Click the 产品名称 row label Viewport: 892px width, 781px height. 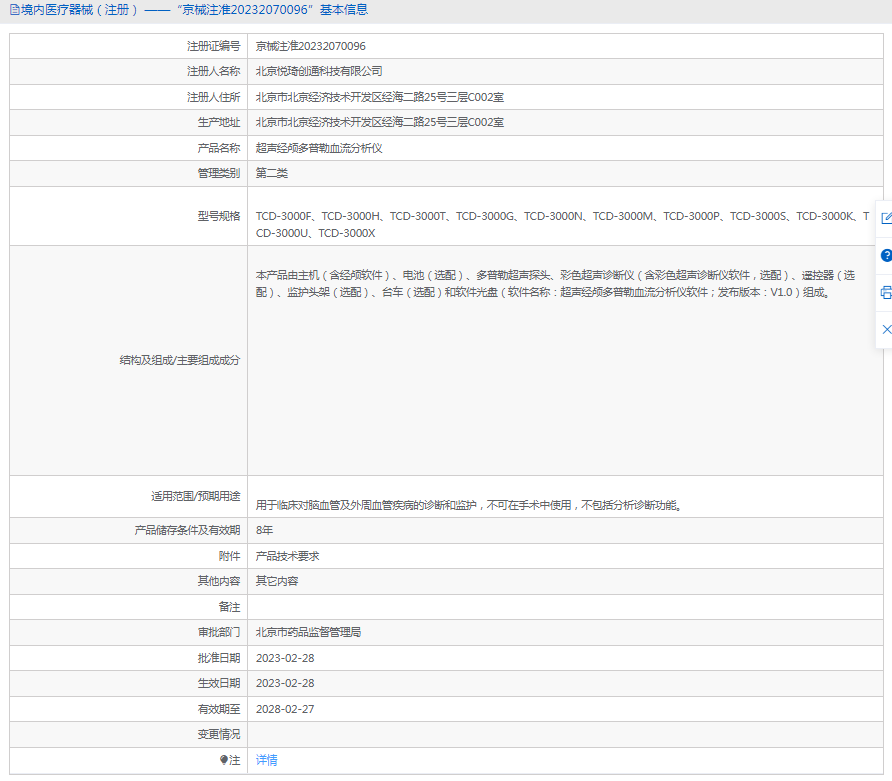(x=218, y=148)
